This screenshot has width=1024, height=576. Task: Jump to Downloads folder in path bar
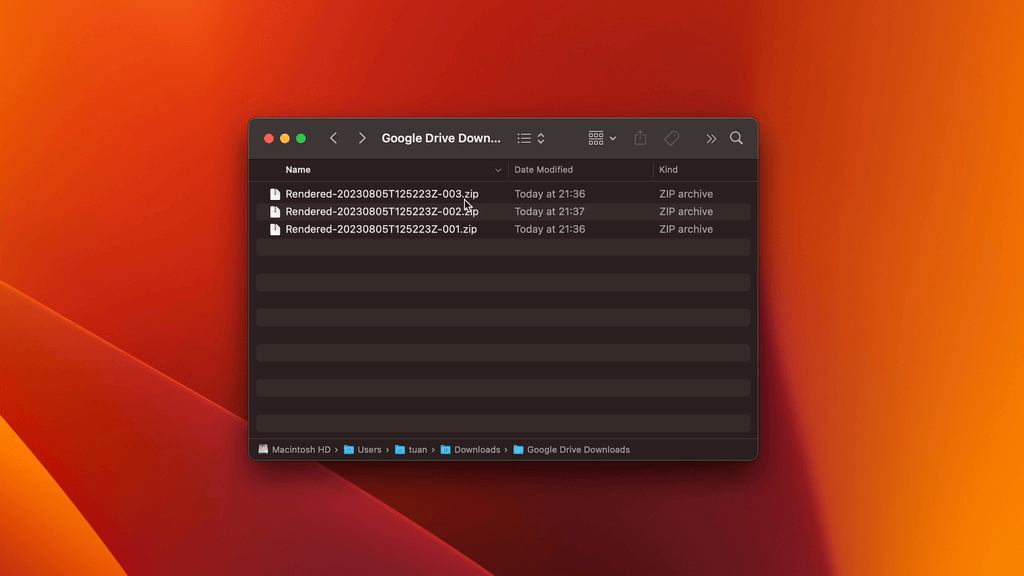coord(476,450)
